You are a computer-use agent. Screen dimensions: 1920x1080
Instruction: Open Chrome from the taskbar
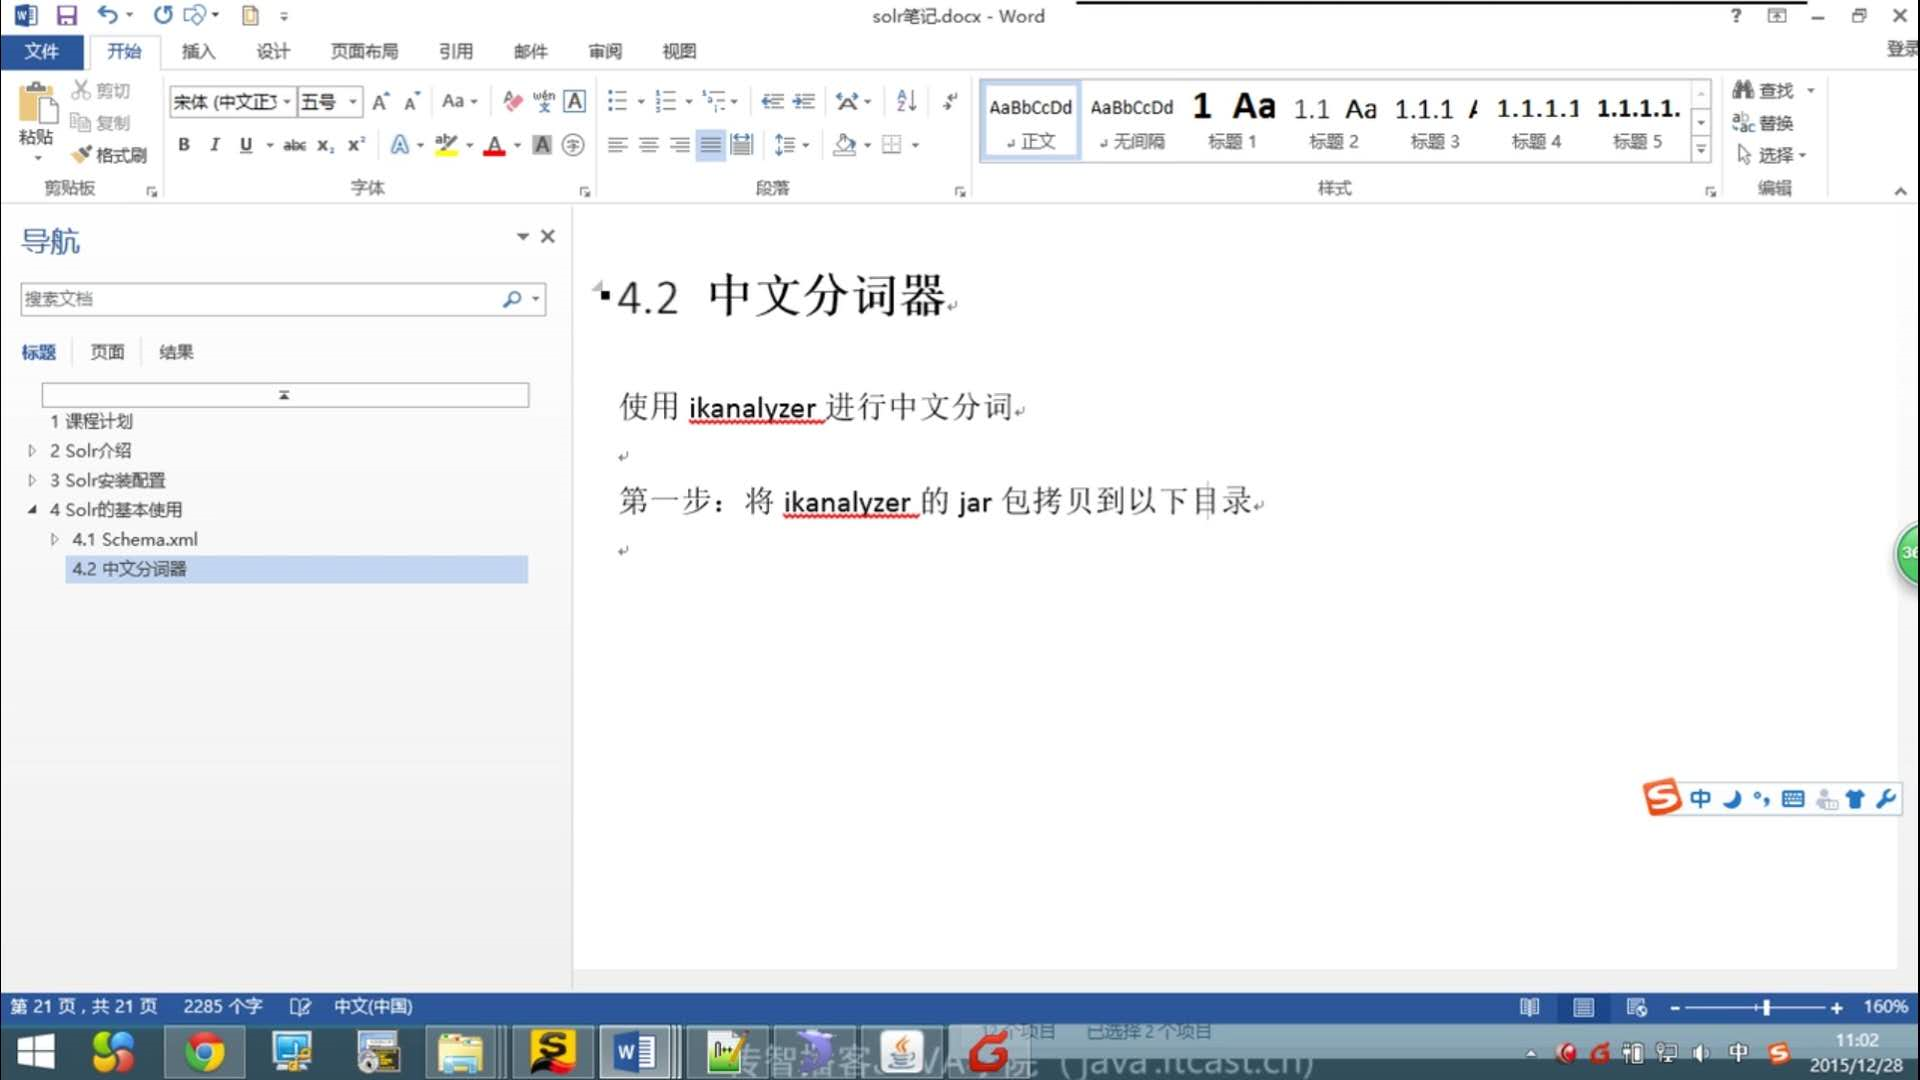click(204, 1052)
